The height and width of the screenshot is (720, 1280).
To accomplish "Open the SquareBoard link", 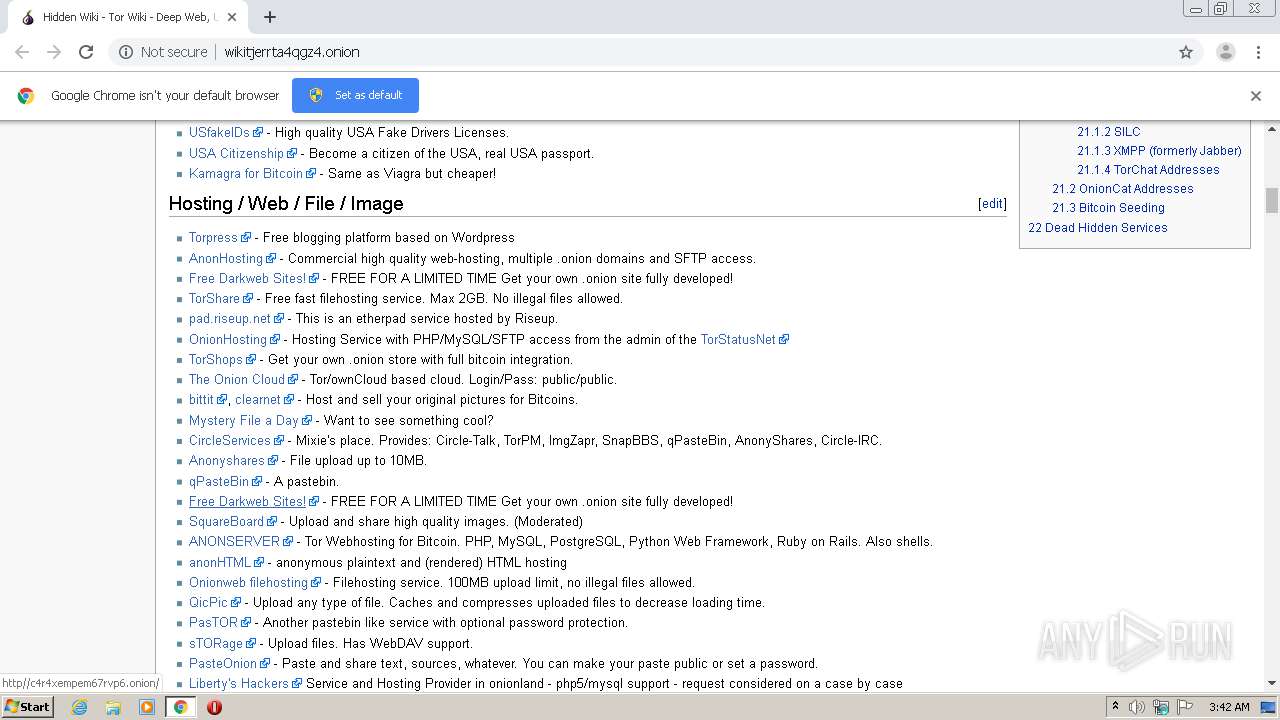I will pyautogui.click(x=227, y=521).
